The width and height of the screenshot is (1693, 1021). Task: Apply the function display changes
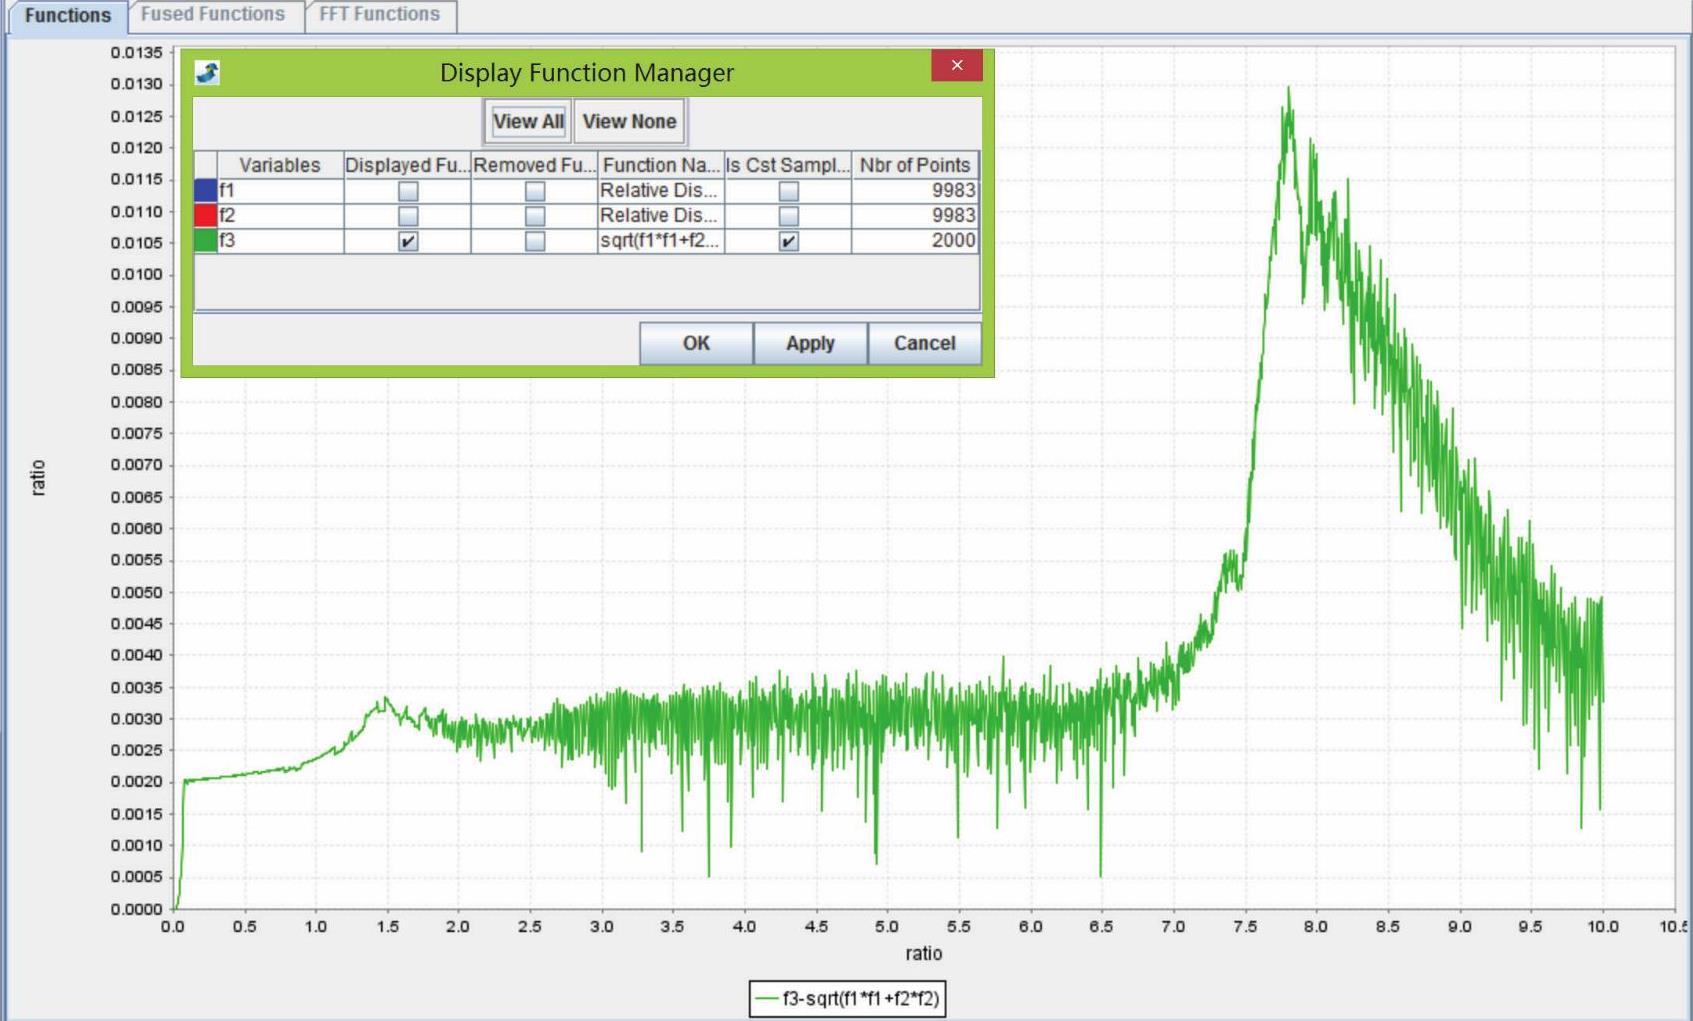coord(809,344)
